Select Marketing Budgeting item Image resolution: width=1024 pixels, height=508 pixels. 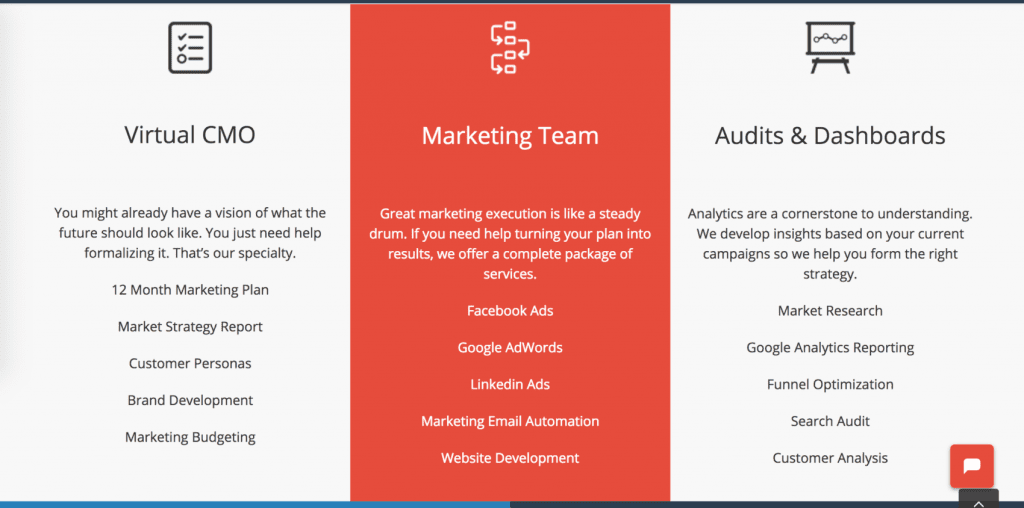[x=190, y=437]
